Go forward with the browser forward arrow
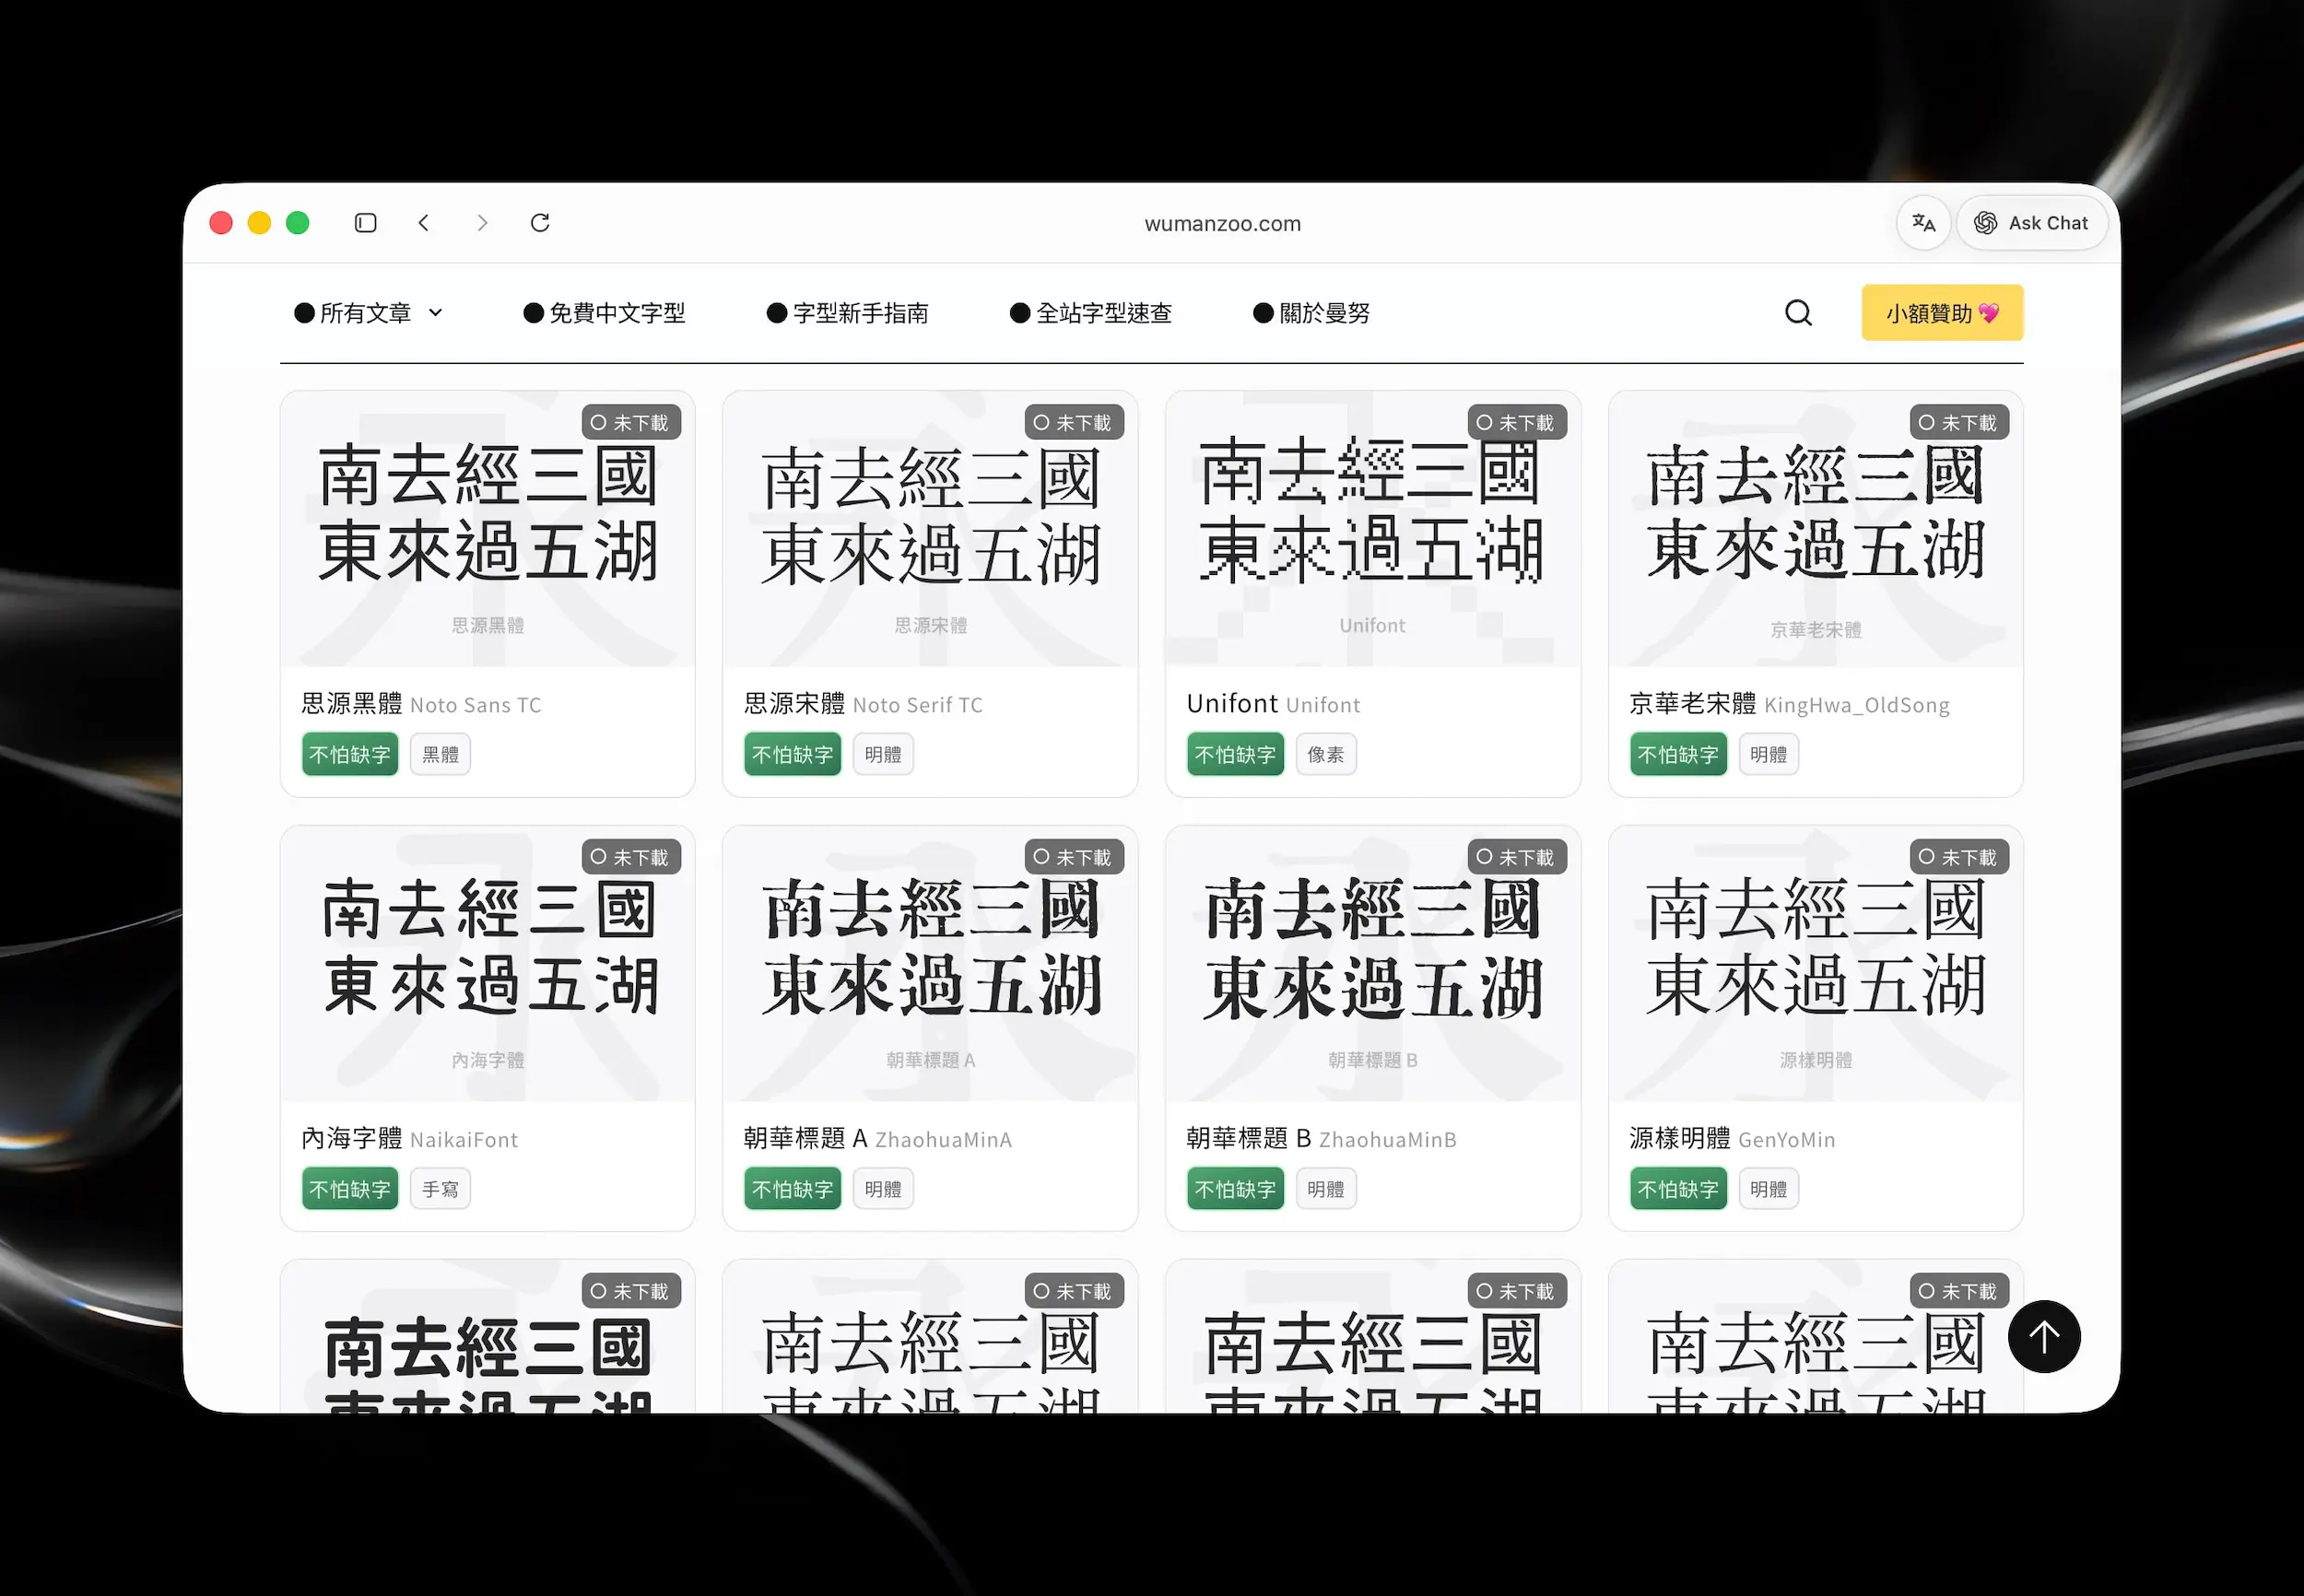 pos(482,223)
